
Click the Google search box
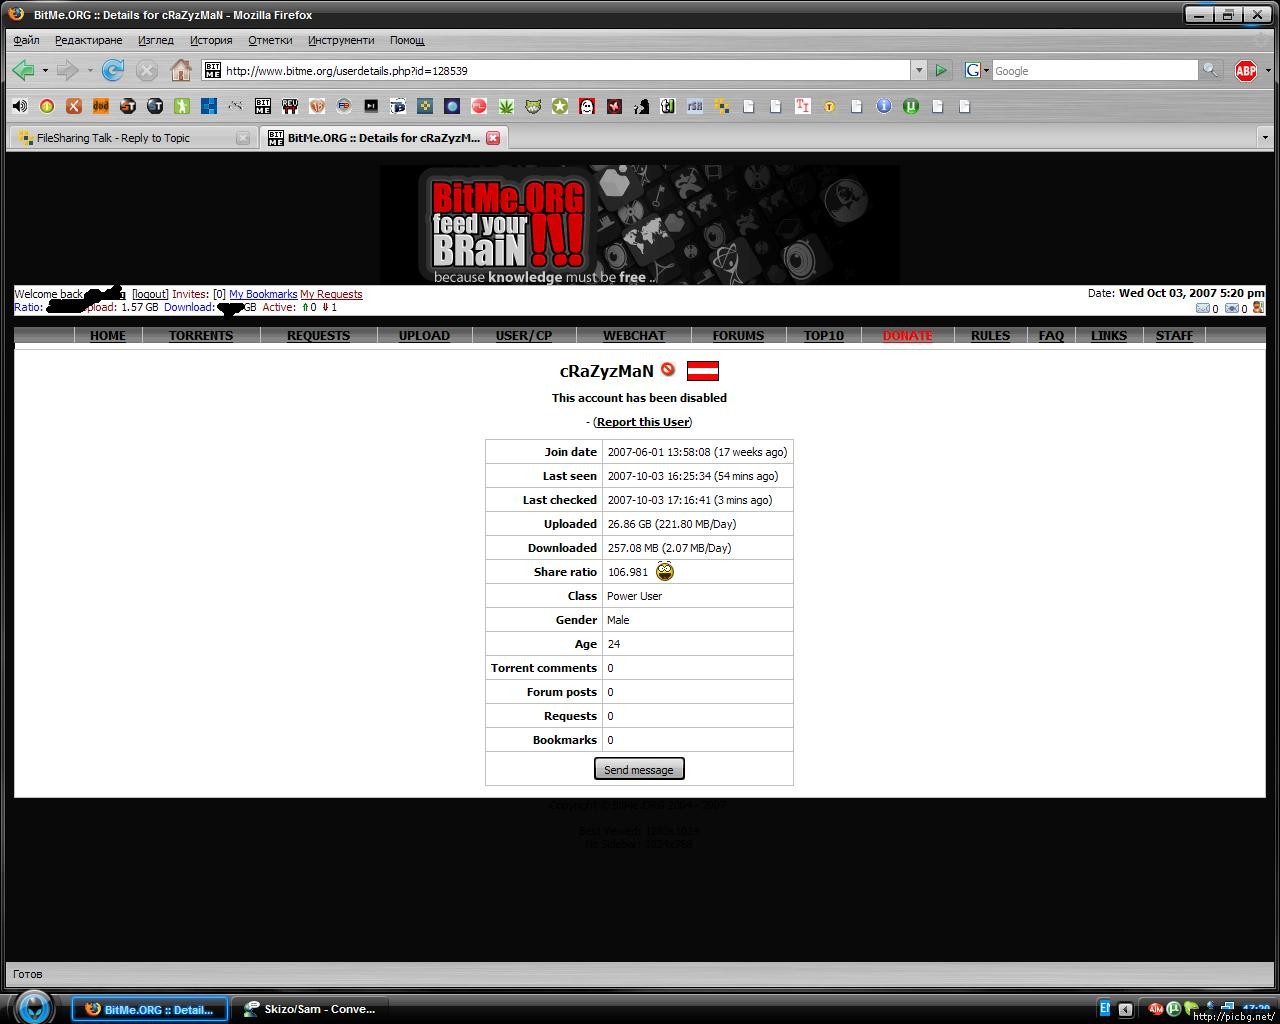pyautogui.click(x=1094, y=70)
